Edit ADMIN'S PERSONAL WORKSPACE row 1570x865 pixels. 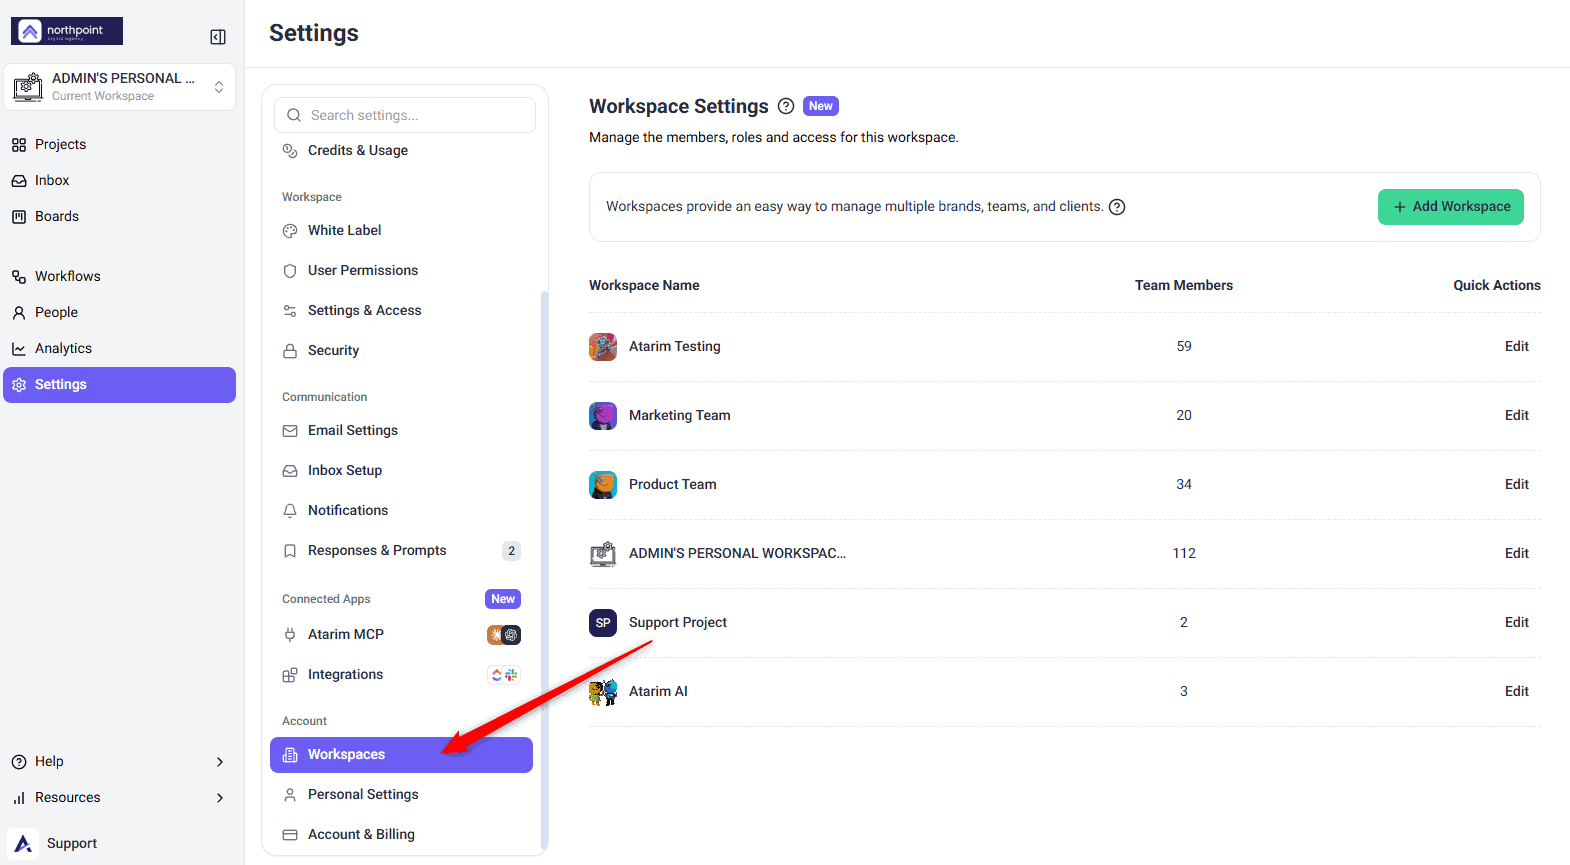click(1516, 553)
